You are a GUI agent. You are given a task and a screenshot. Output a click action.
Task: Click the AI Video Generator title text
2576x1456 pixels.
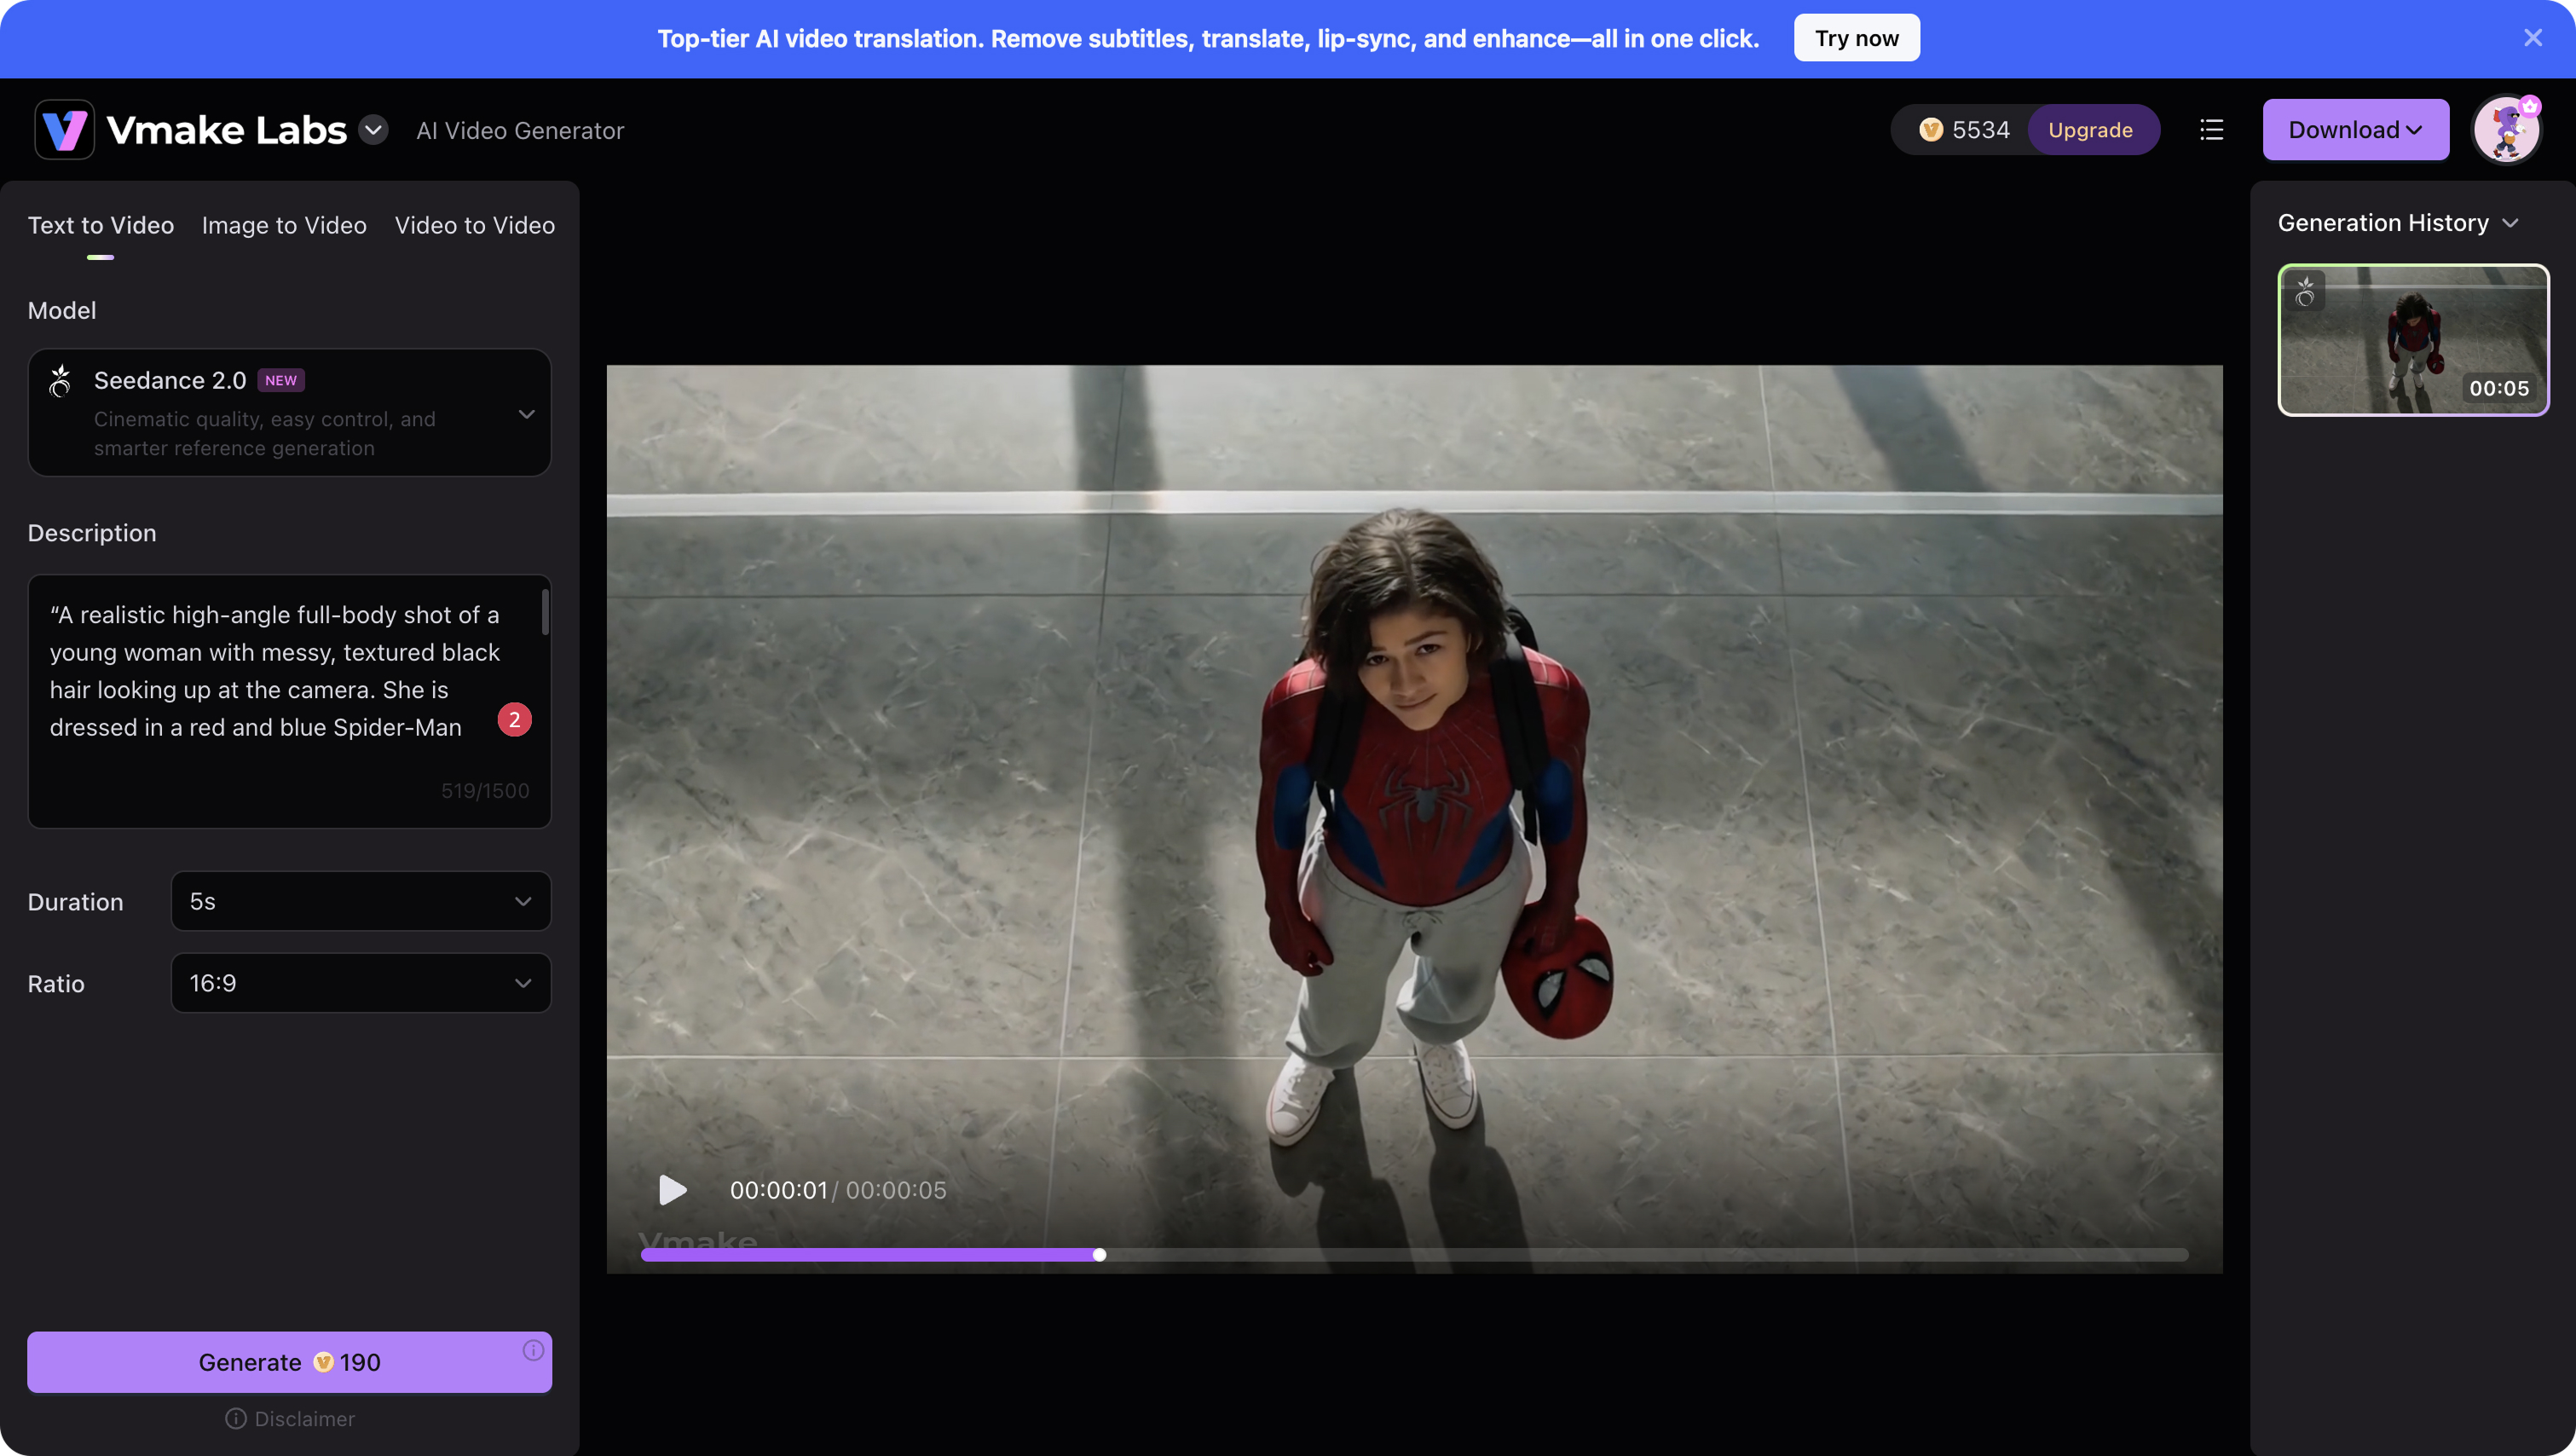pos(520,131)
